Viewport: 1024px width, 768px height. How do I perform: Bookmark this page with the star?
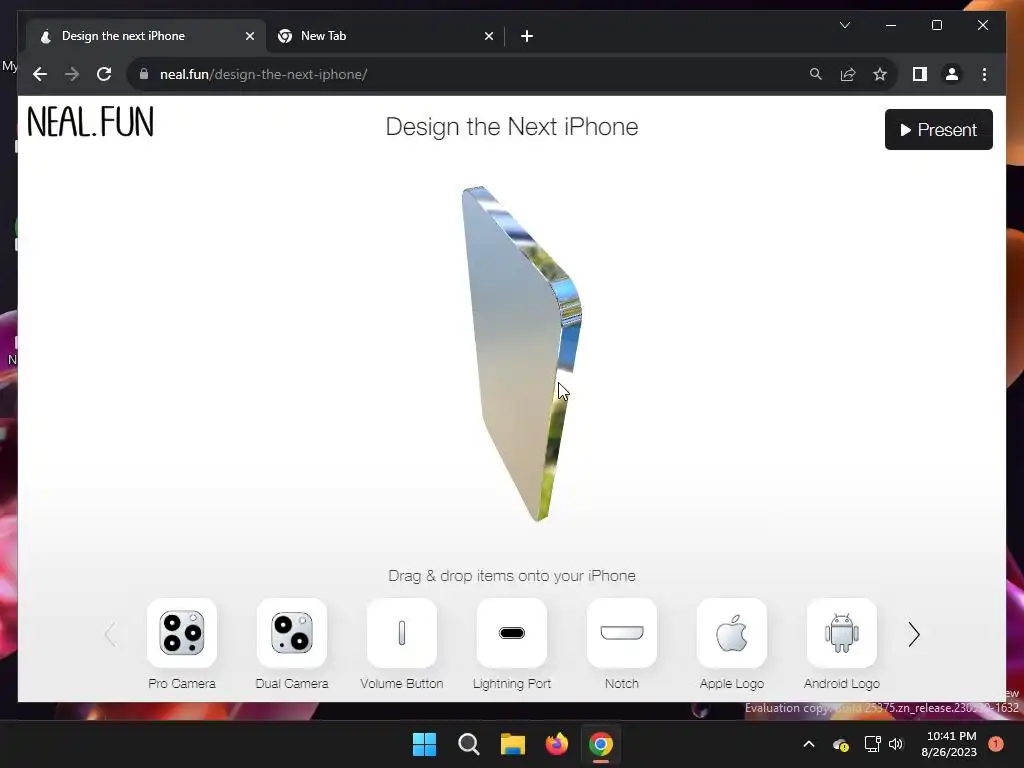pyautogui.click(x=880, y=74)
